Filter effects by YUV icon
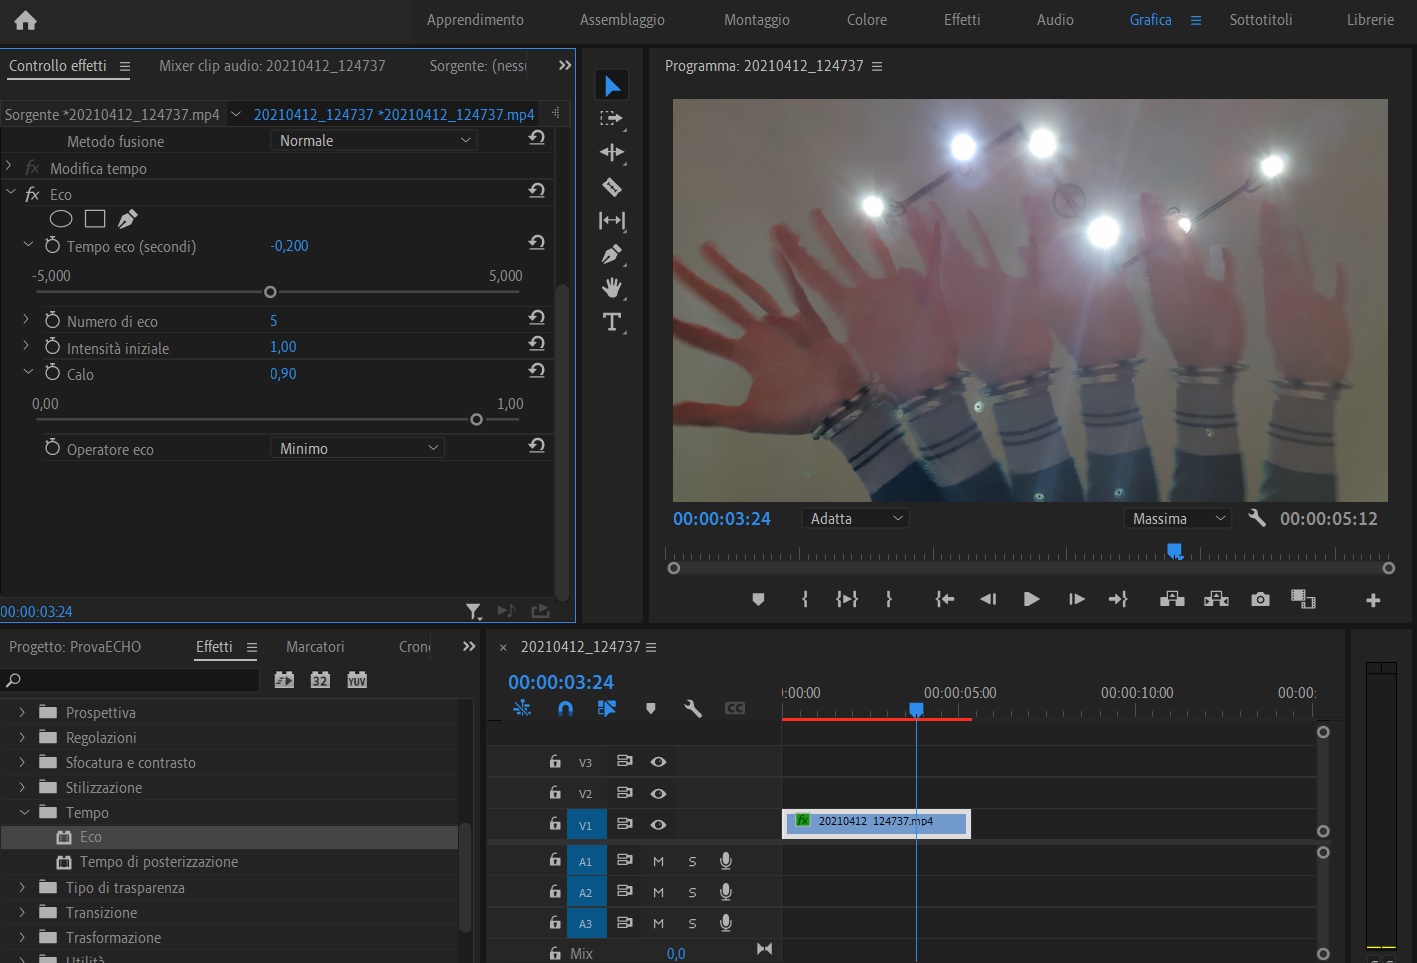Image resolution: width=1417 pixels, height=963 pixels. tap(357, 680)
